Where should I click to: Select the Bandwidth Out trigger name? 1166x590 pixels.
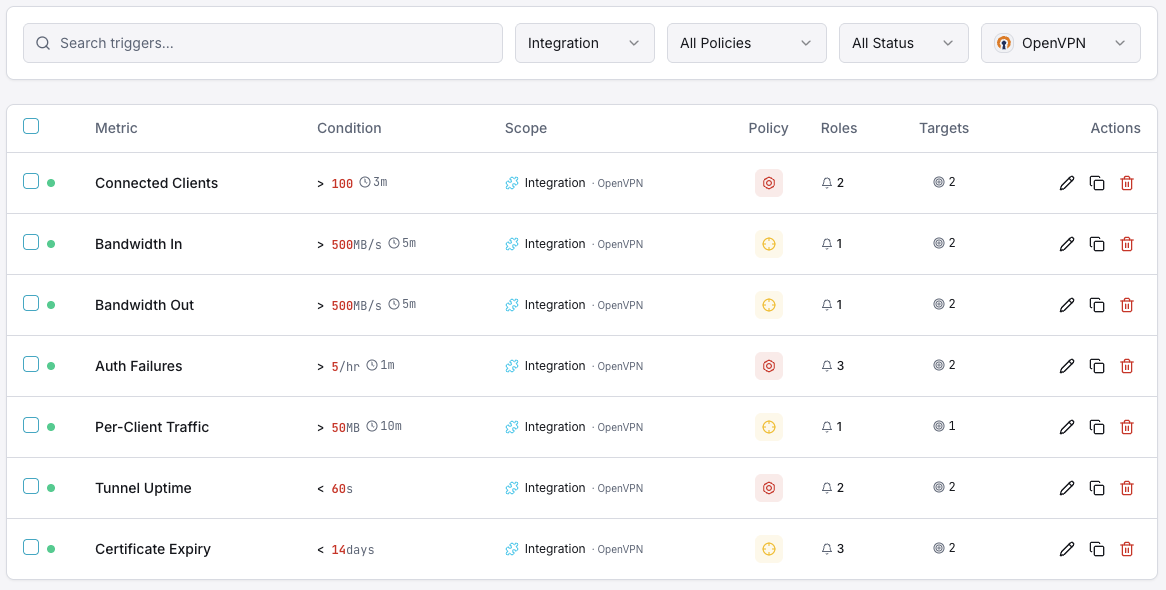(144, 305)
